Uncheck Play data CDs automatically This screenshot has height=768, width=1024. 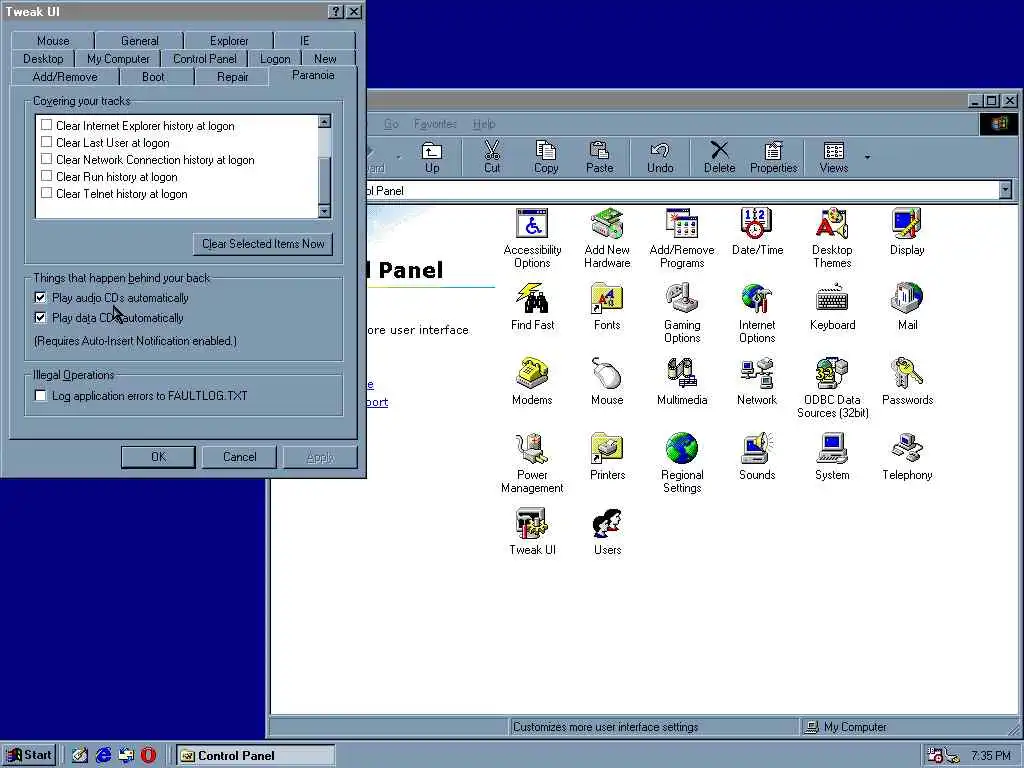coord(40,317)
